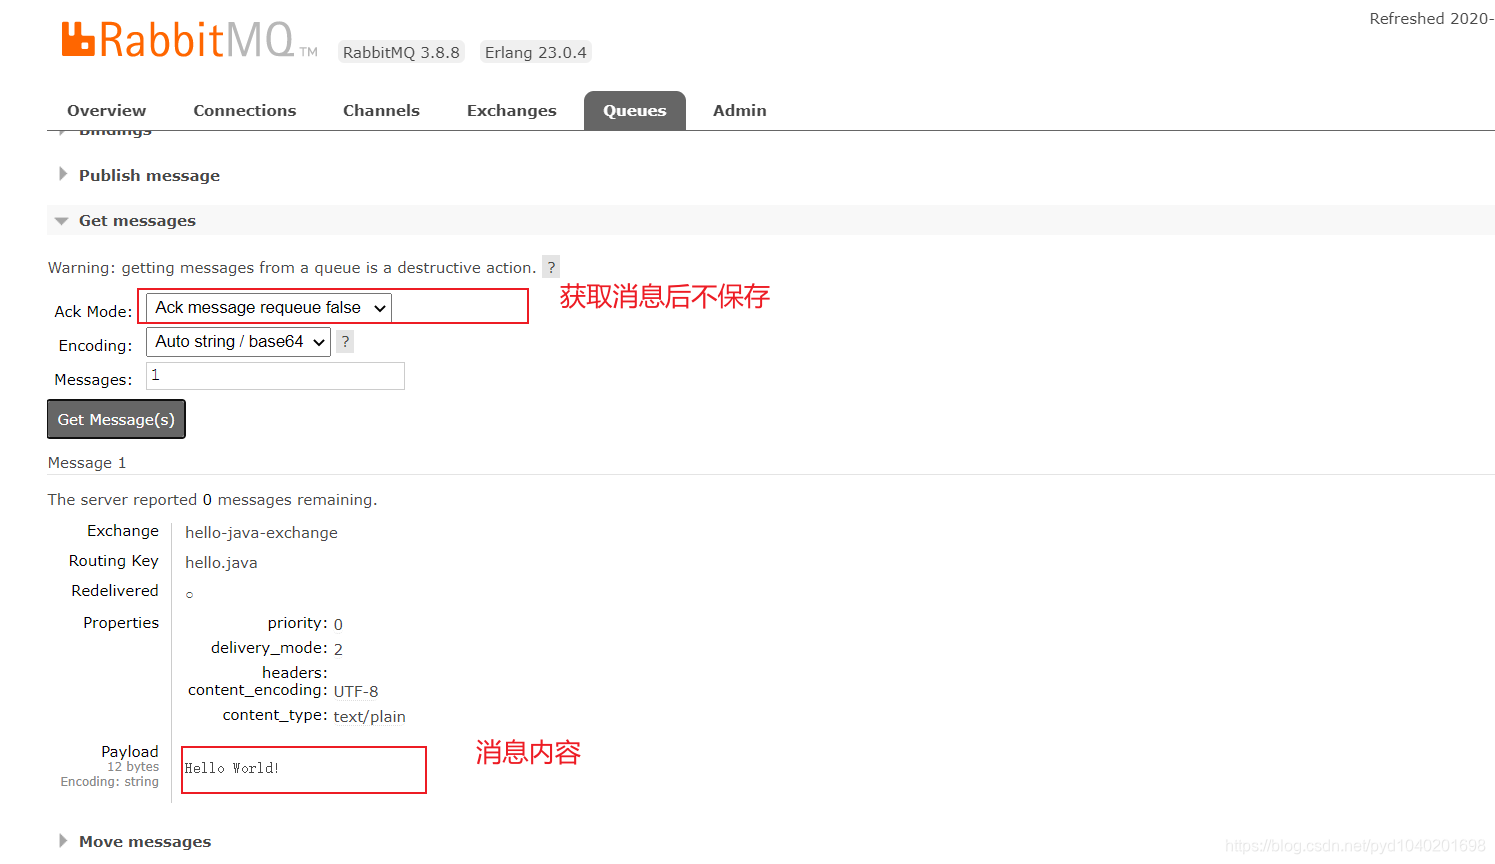The width and height of the screenshot is (1495, 864).
Task: Click the Redelivered status circle
Action: (189, 595)
